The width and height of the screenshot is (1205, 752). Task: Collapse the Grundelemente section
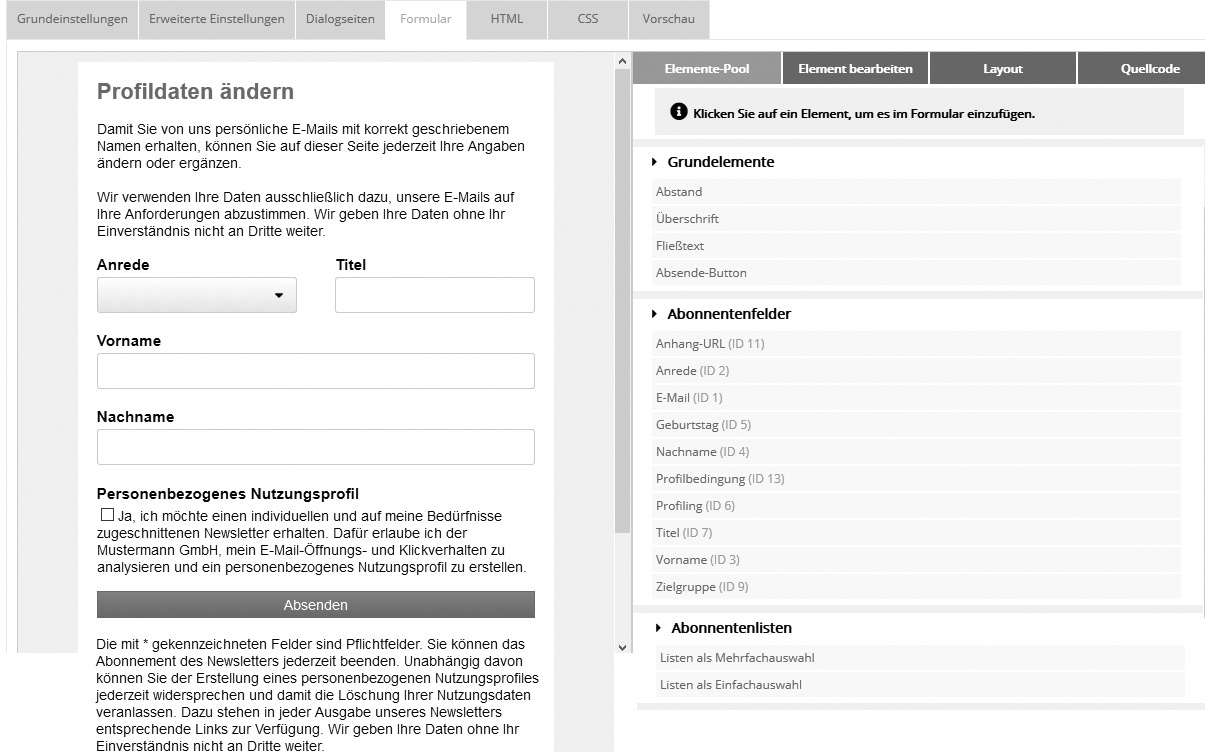655,162
